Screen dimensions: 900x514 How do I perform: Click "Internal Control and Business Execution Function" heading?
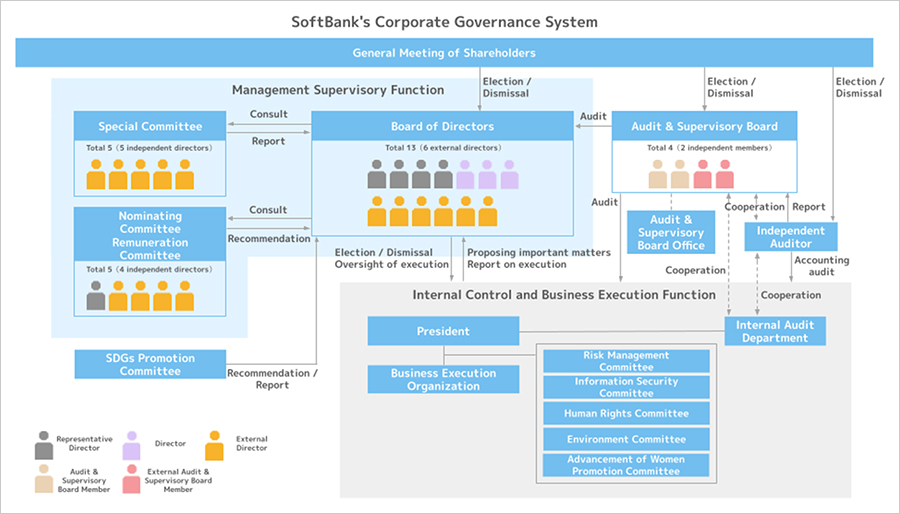[564, 295]
